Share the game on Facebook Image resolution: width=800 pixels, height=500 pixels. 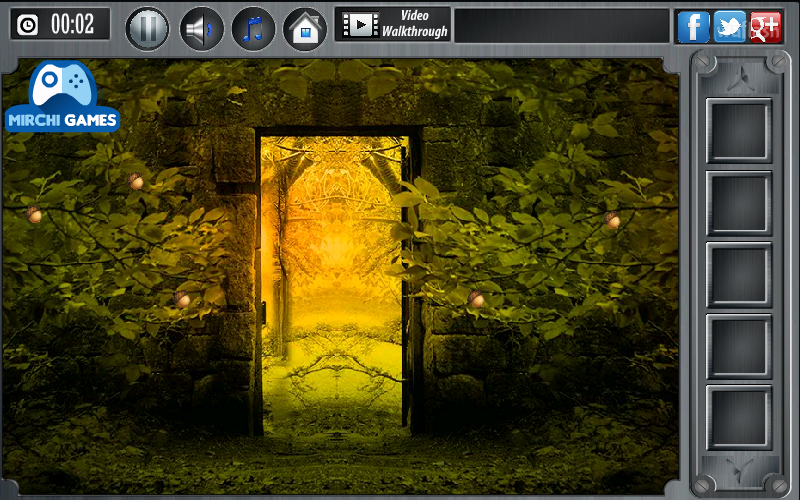pyautogui.click(x=693, y=27)
